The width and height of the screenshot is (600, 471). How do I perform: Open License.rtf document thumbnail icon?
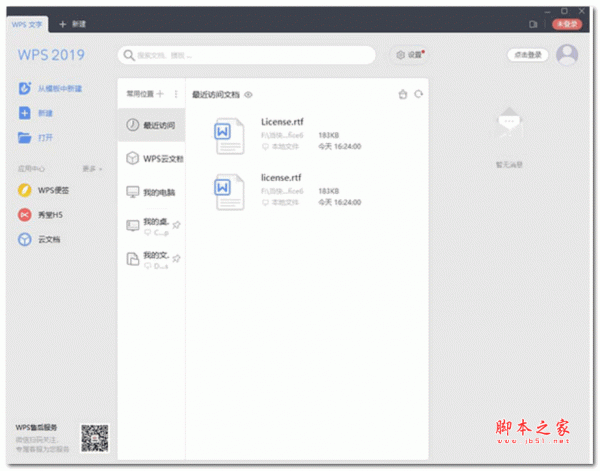point(229,136)
